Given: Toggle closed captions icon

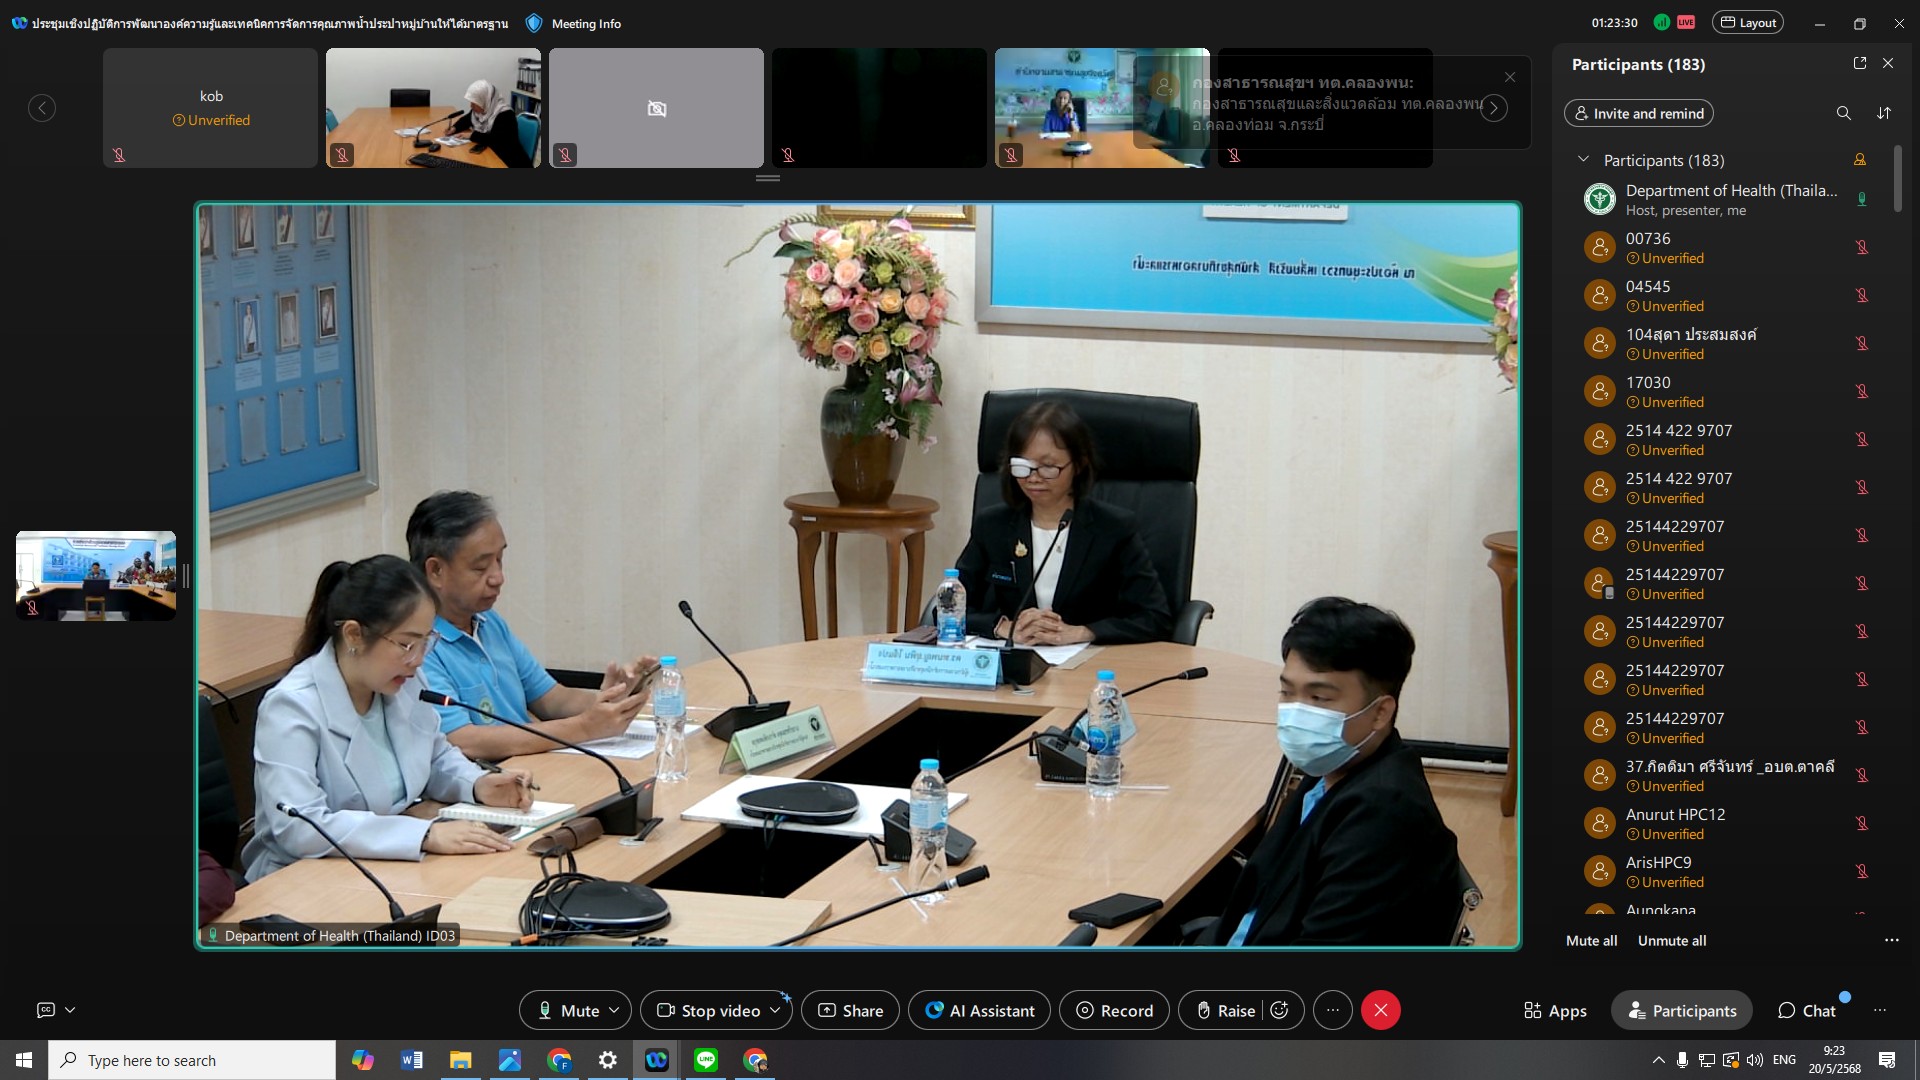Looking at the screenshot, I should point(46,1010).
